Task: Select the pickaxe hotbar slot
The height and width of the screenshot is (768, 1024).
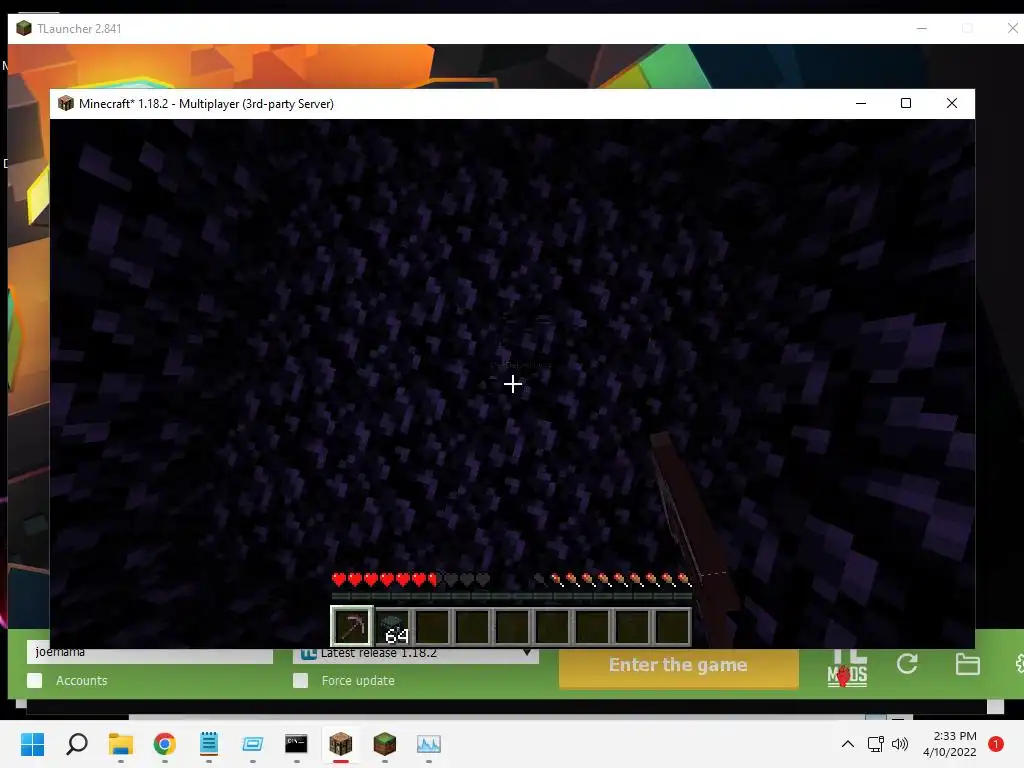Action: (x=352, y=626)
